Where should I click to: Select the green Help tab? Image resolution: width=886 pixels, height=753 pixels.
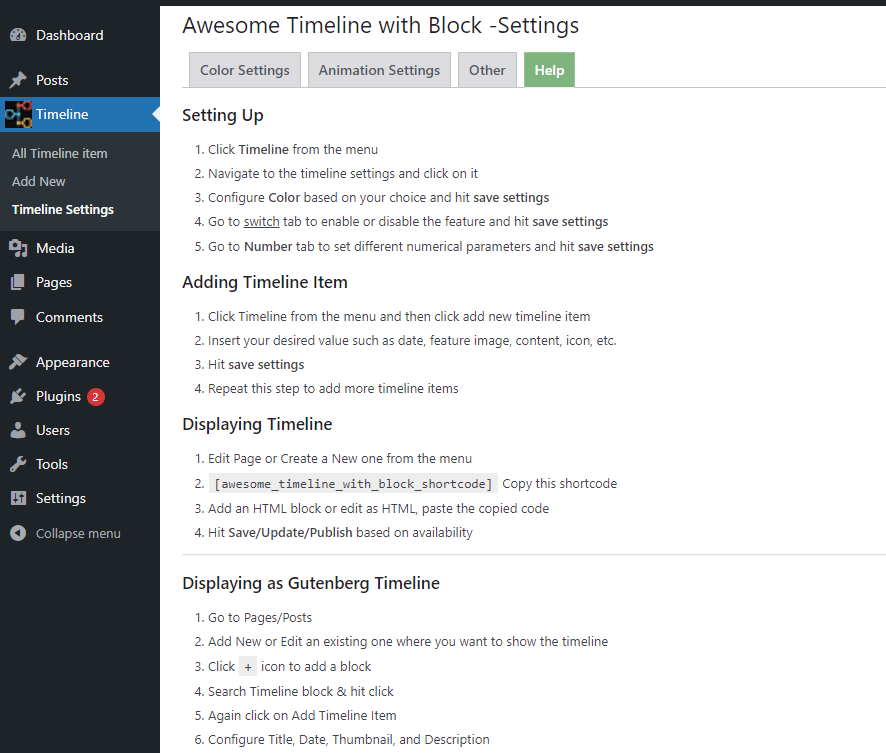pos(549,70)
